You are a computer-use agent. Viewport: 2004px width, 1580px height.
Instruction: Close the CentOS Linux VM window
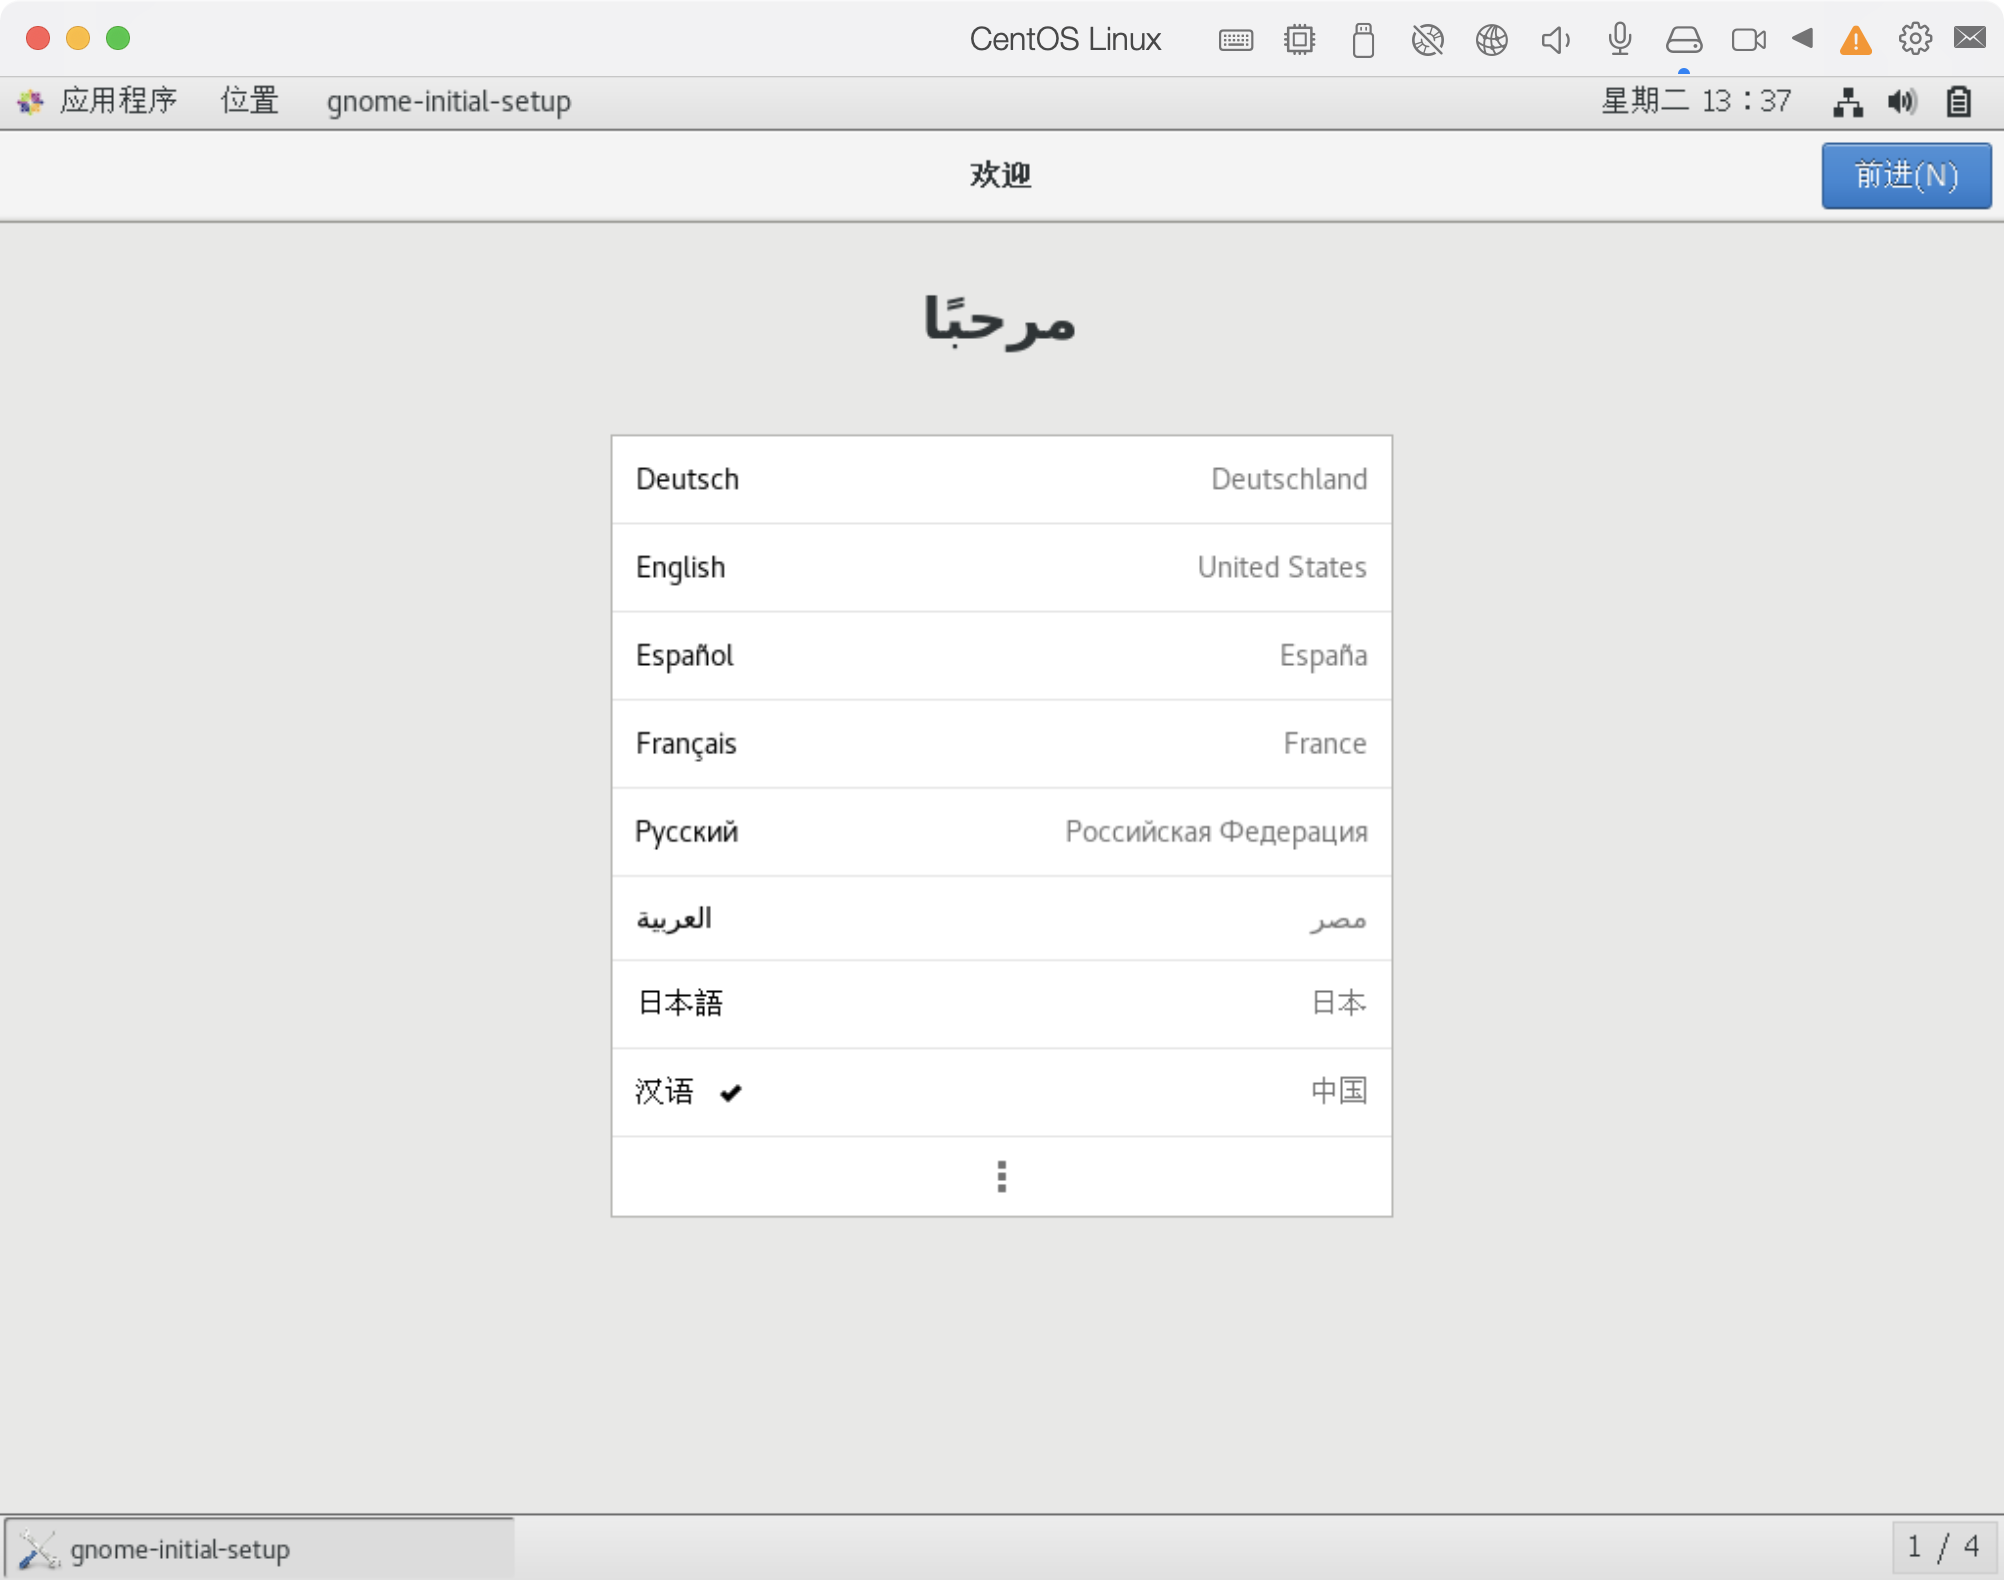pos(38,38)
